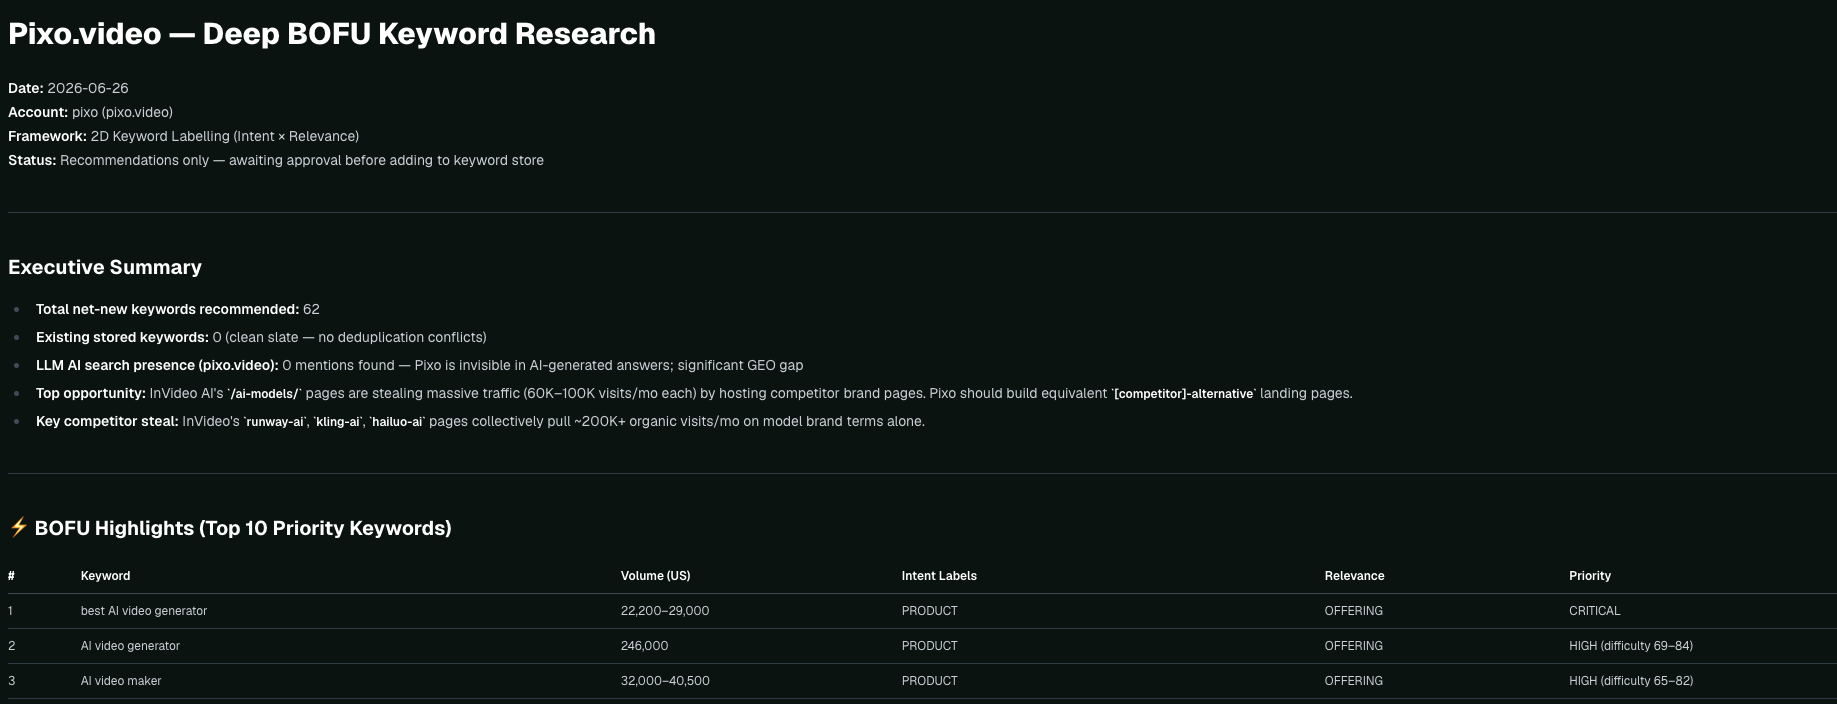The image size is (1837, 704).
Task: Click the keyword cell AI video maker
Action: (x=121, y=681)
